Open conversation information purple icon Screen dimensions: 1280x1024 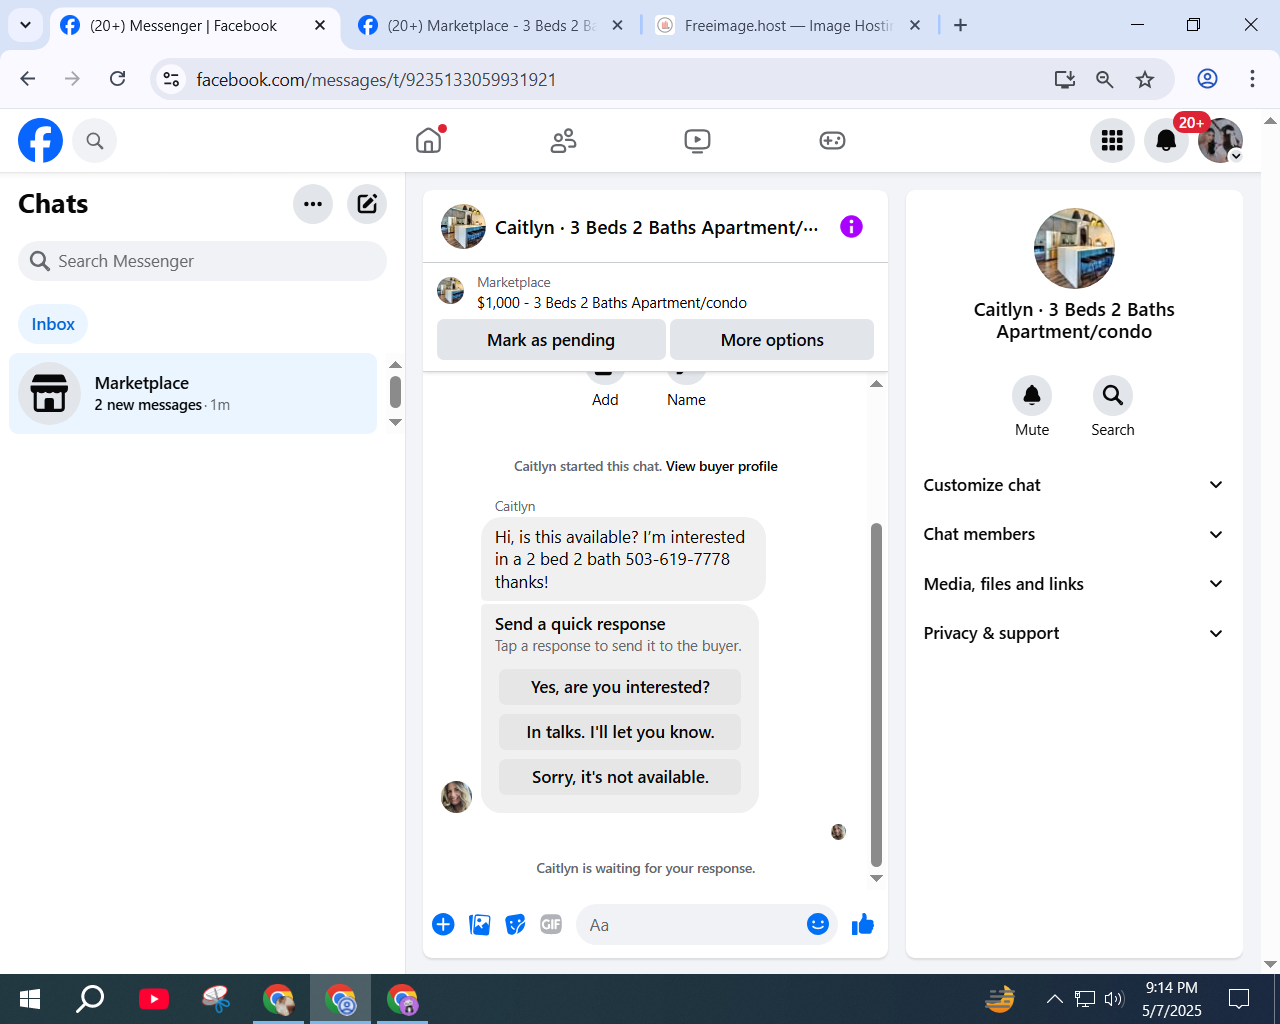[x=851, y=227]
